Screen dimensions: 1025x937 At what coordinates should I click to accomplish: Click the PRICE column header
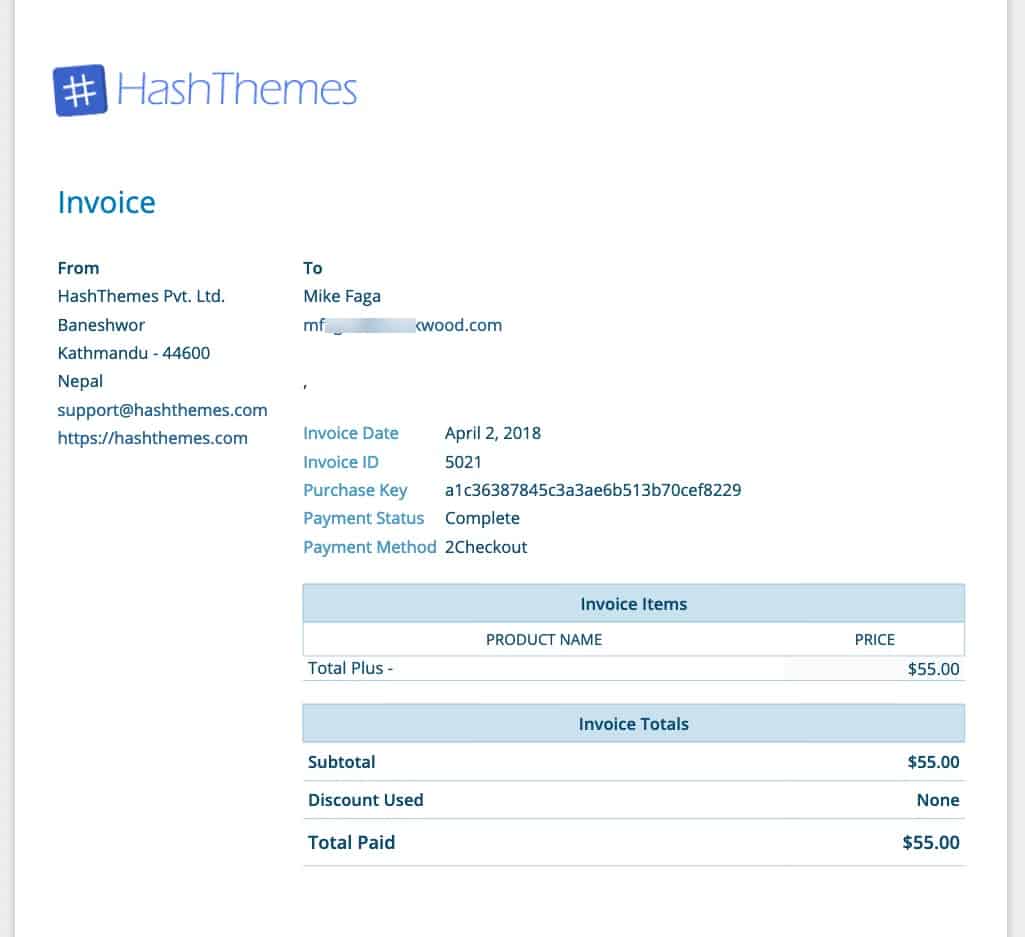[x=875, y=639]
